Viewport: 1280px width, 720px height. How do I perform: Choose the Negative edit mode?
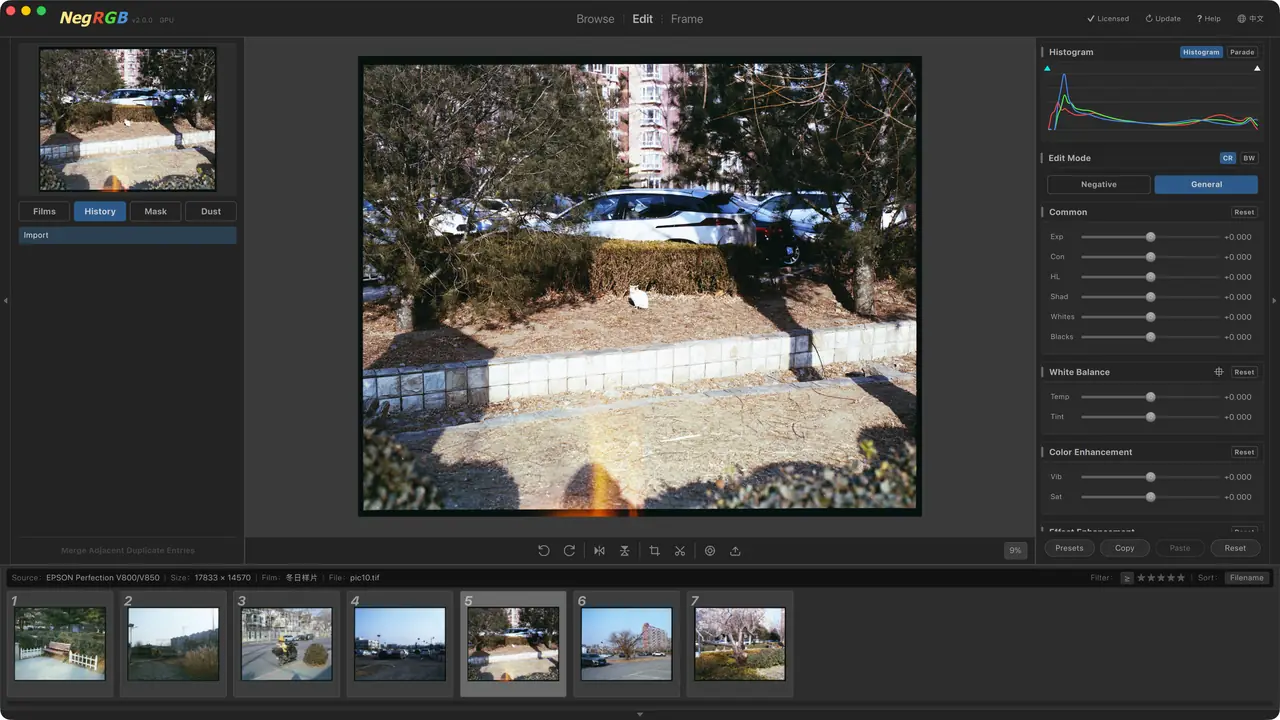[x=1099, y=185]
